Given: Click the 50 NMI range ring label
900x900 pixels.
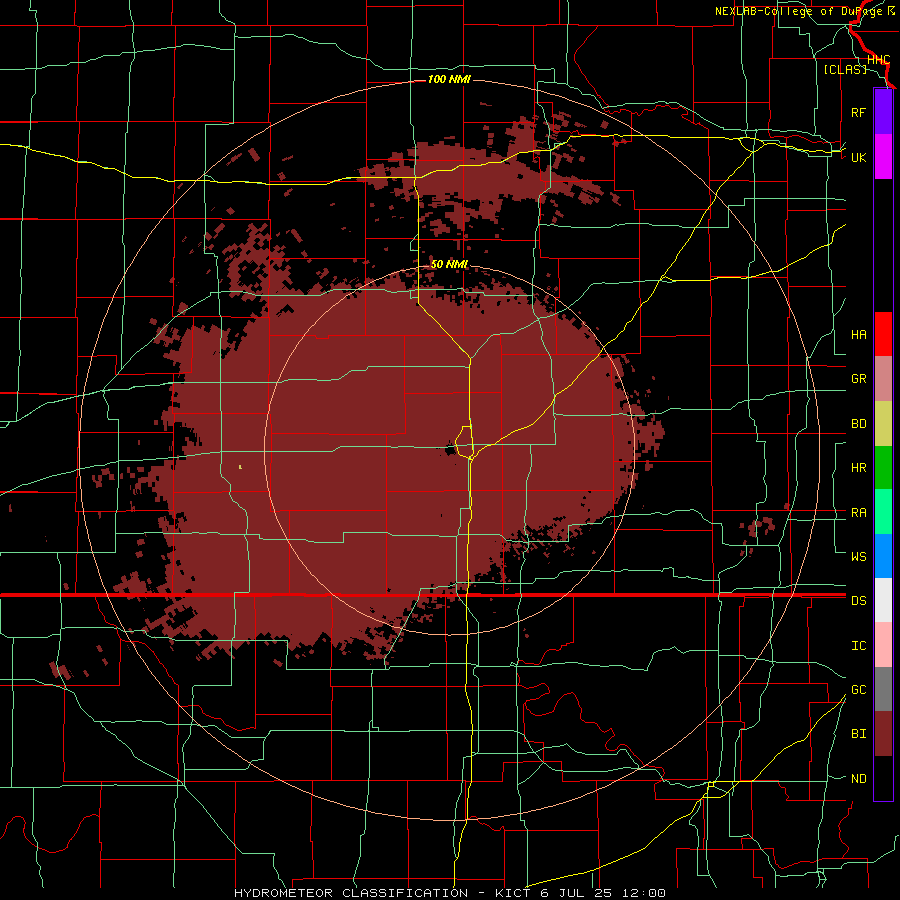Looking at the screenshot, I should [x=449, y=264].
